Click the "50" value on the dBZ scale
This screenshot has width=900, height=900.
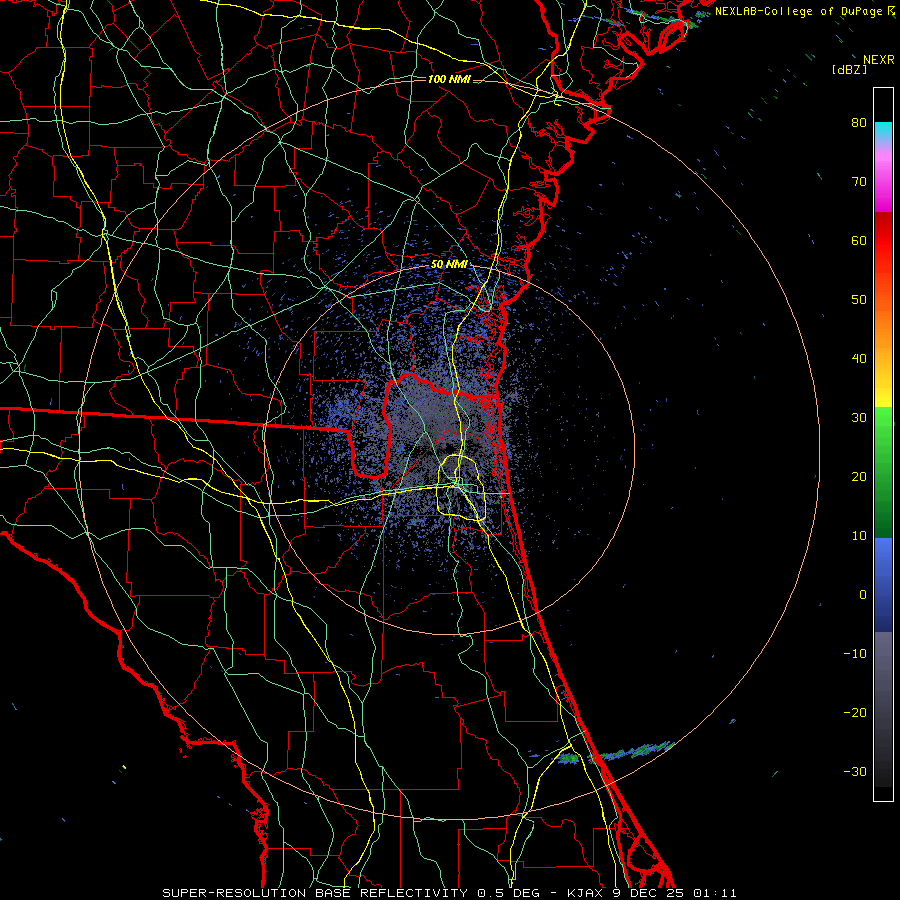coord(859,300)
